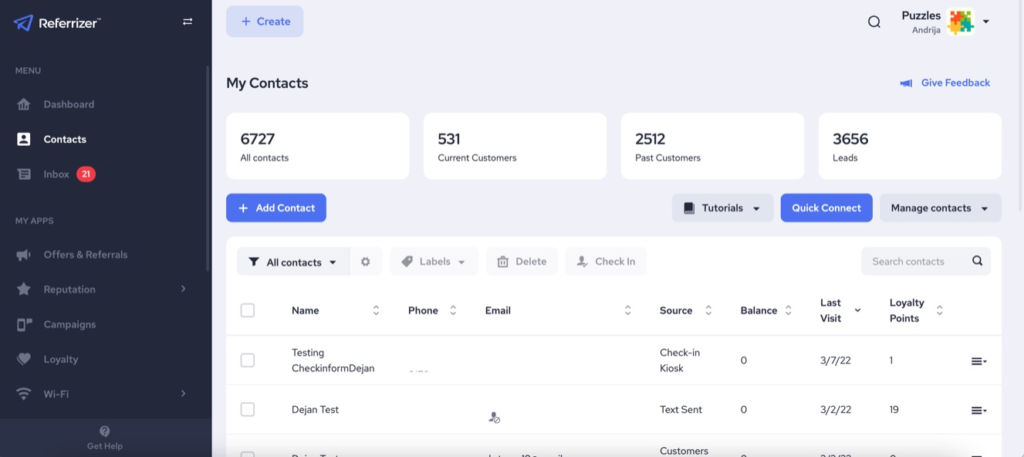The width and height of the screenshot is (1024, 457).
Task: Click the Add Contact button
Action: click(276, 208)
